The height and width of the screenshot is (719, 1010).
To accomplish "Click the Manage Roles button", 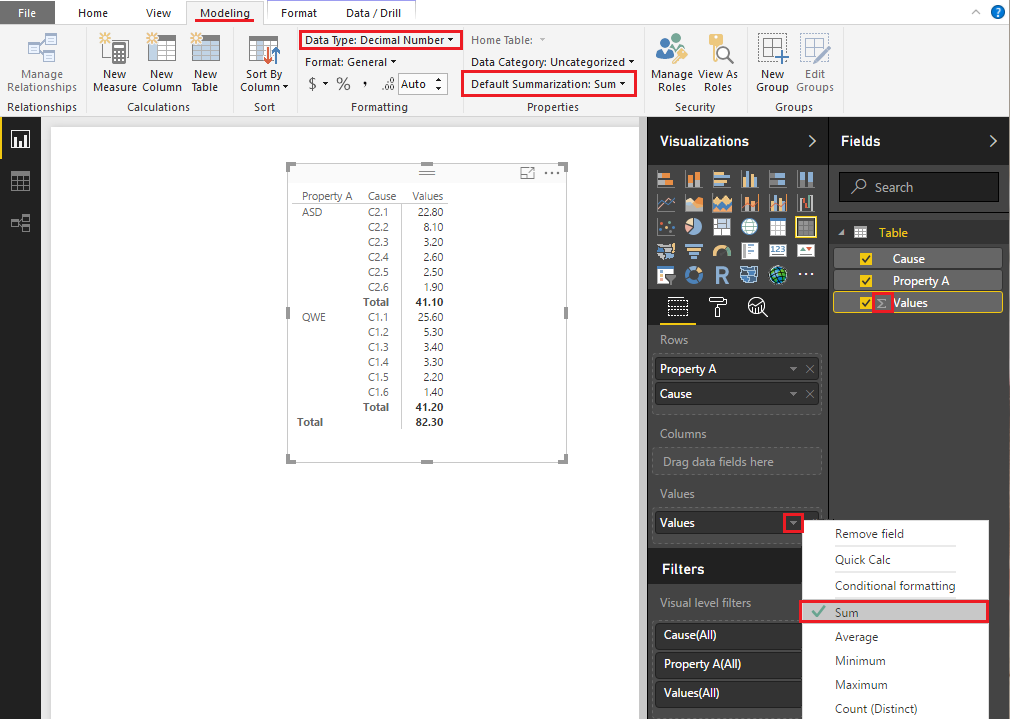I will [x=672, y=63].
